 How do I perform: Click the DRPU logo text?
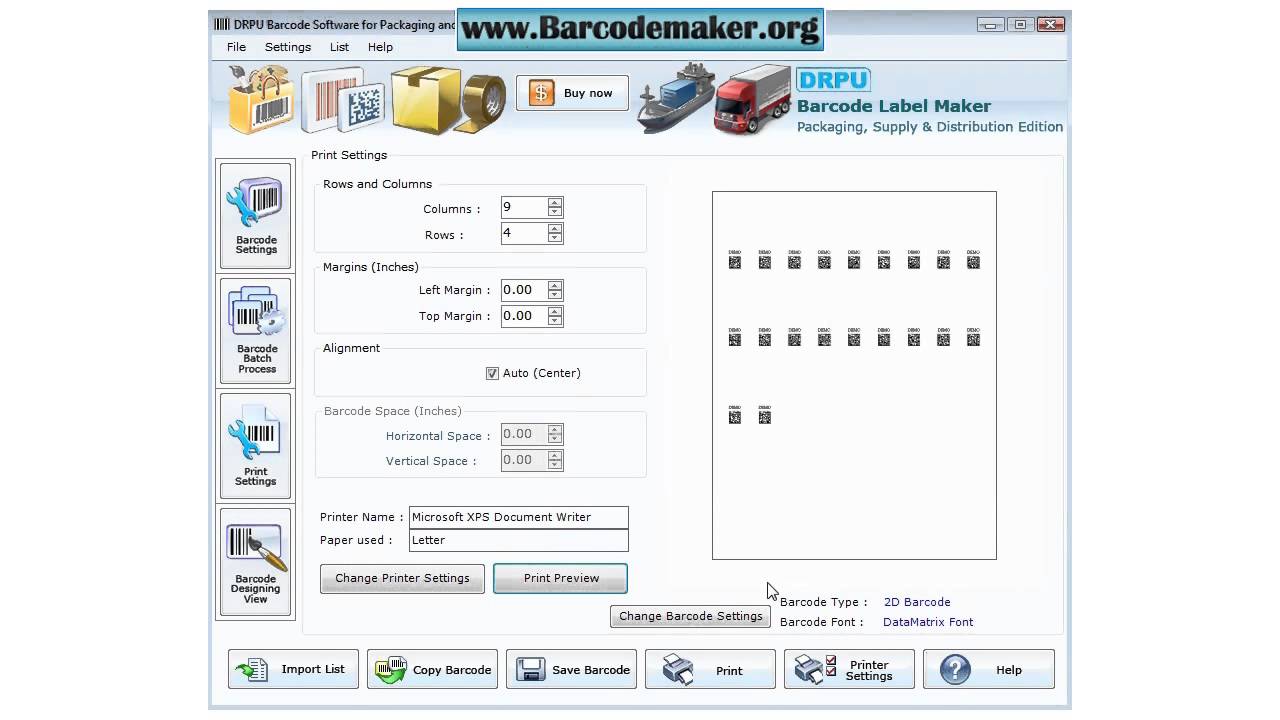coord(834,80)
